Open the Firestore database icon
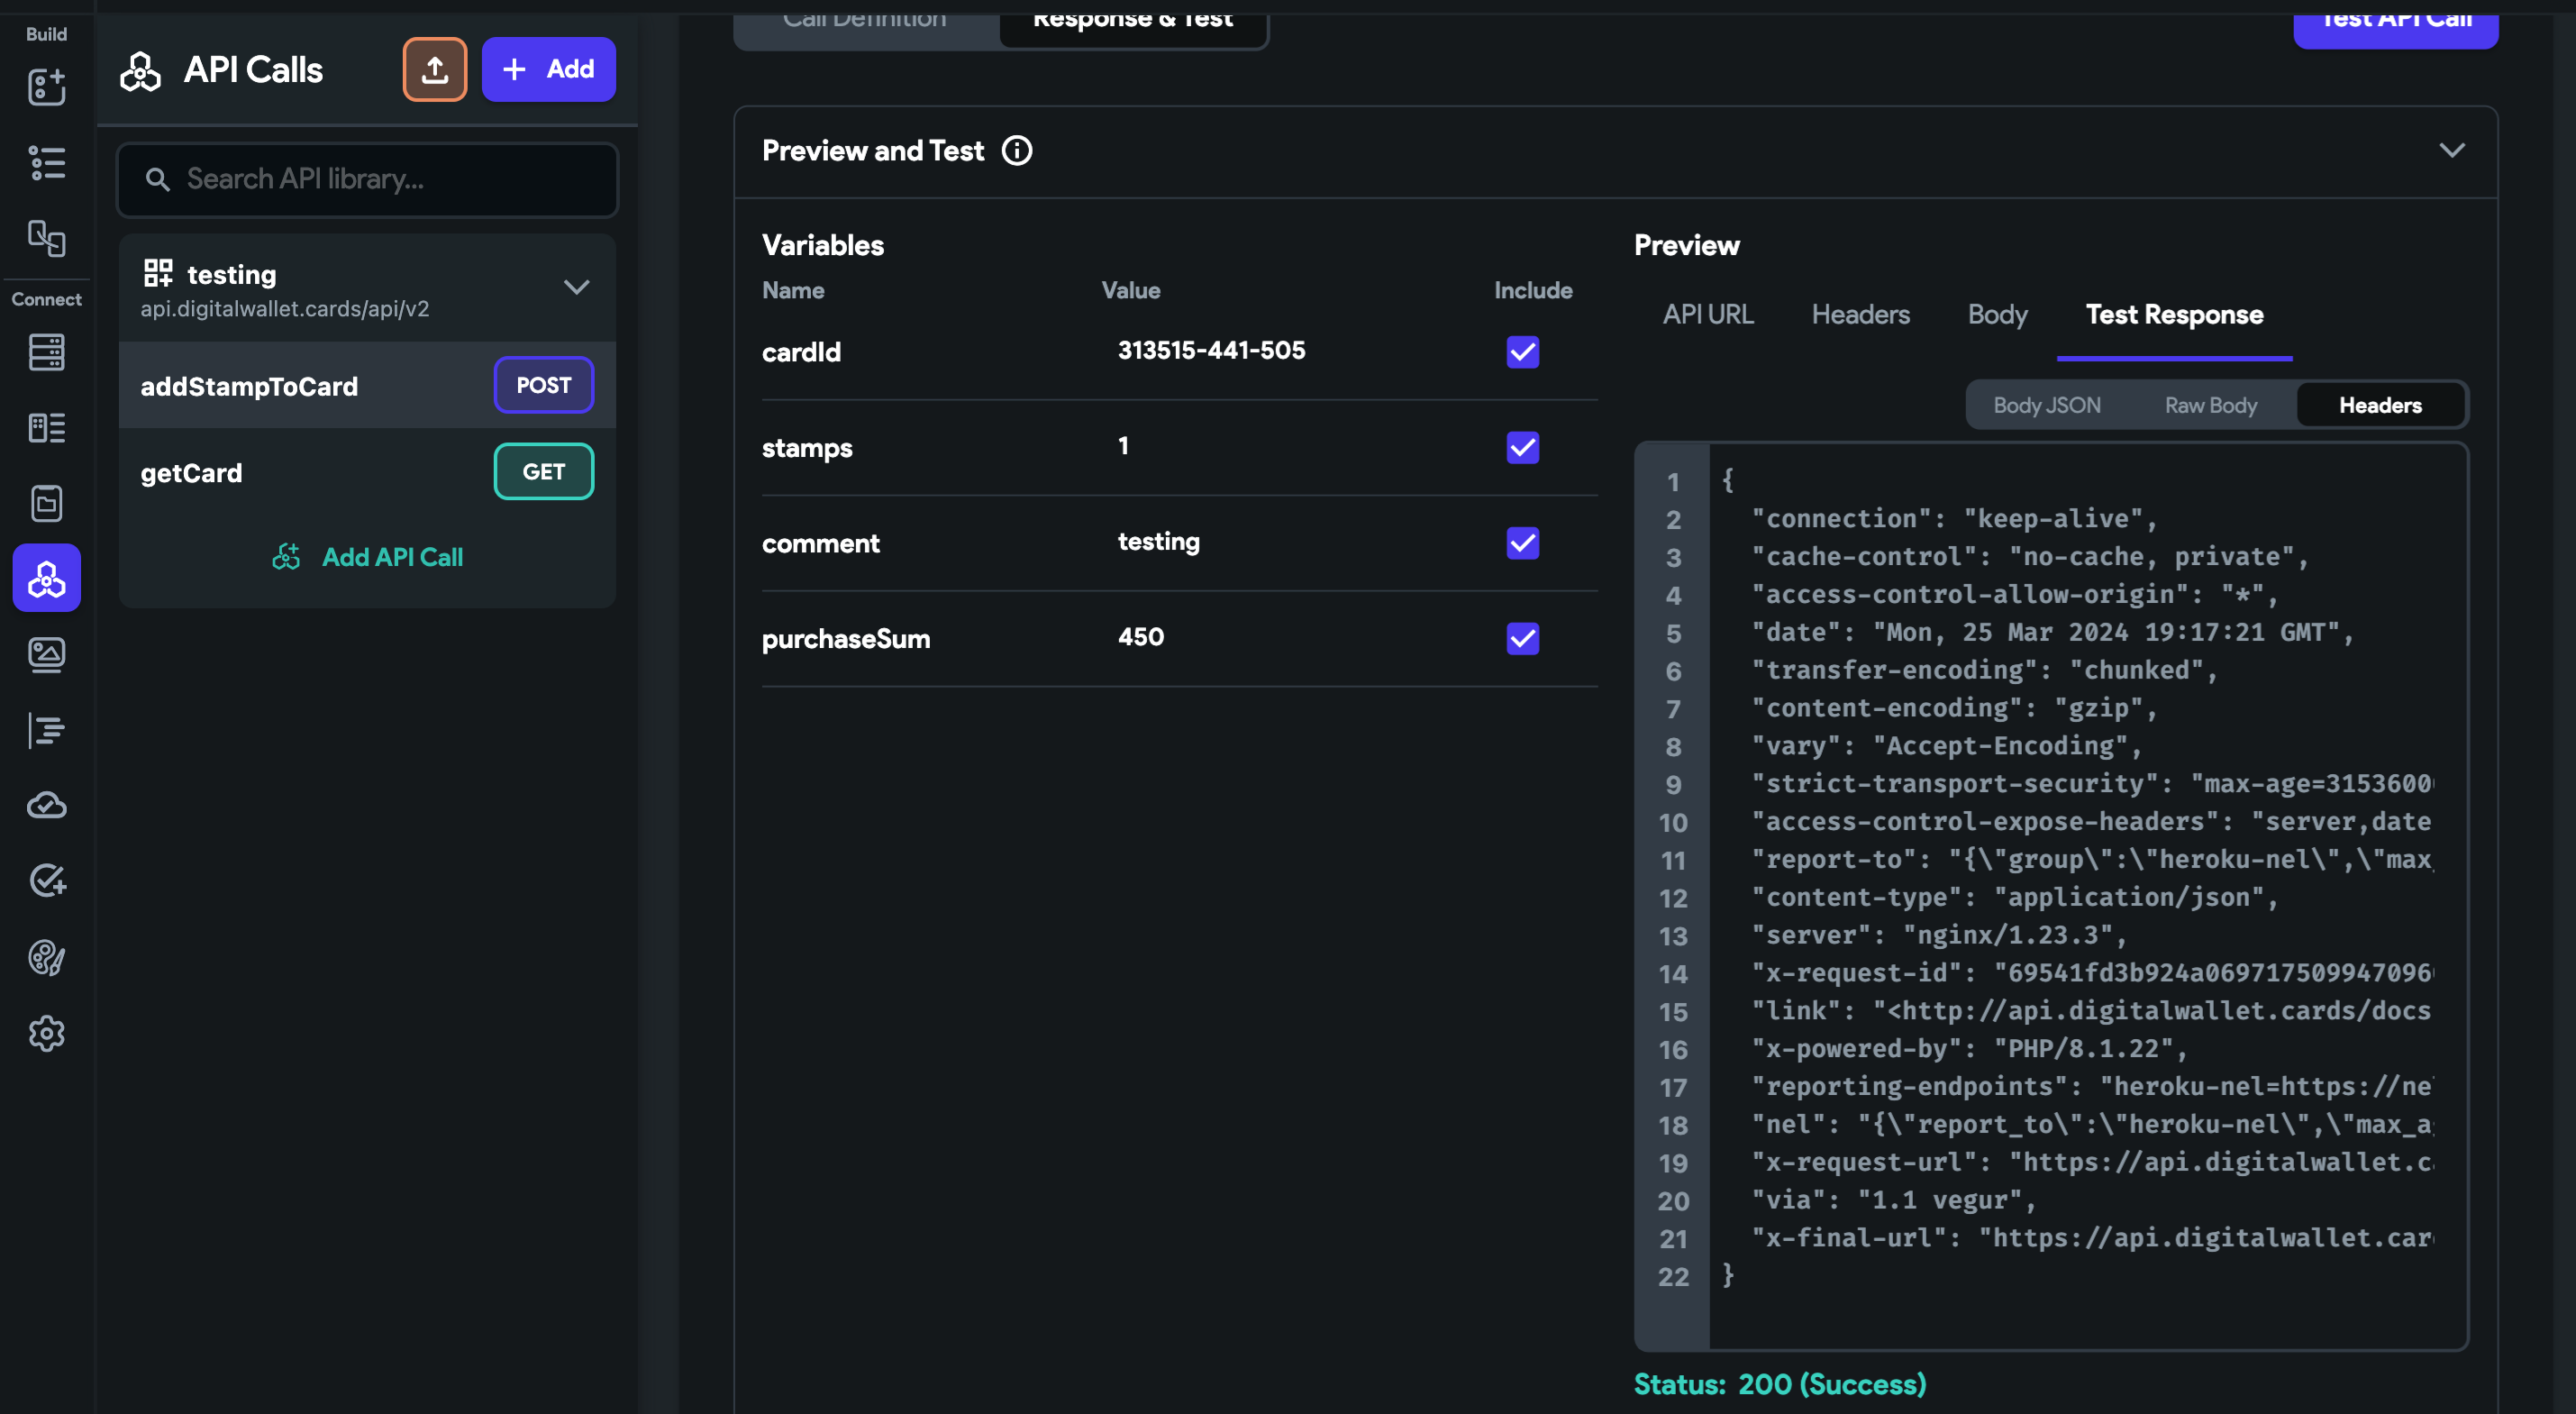Image resolution: width=2576 pixels, height=1414 pixels. pyautogui.click(x=46, y=352)
